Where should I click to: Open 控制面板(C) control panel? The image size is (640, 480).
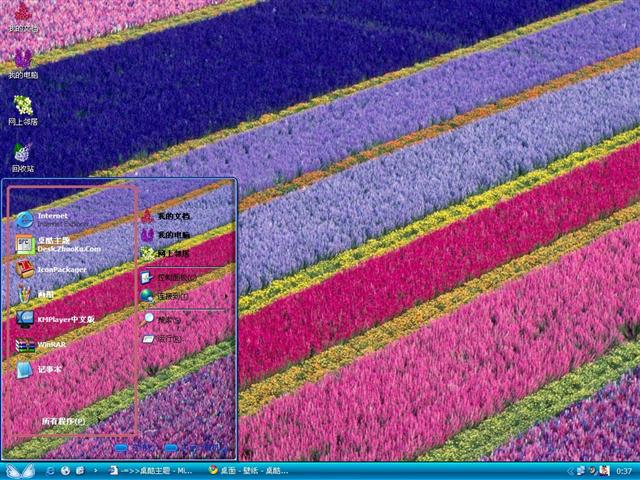click(x=169, y=278)
